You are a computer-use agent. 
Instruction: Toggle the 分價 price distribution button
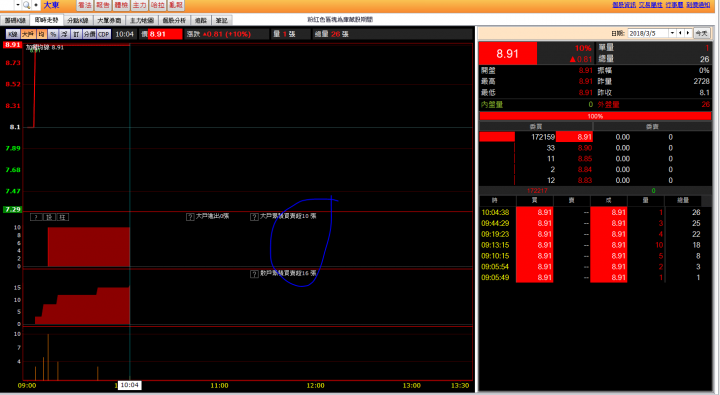point(89,34)
